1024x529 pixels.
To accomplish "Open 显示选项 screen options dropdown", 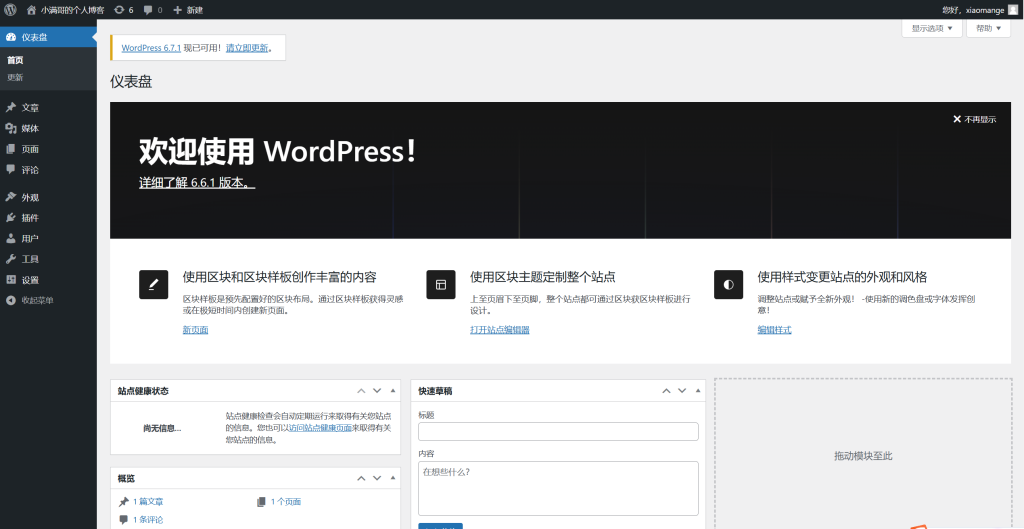I will tap(932, 28).
